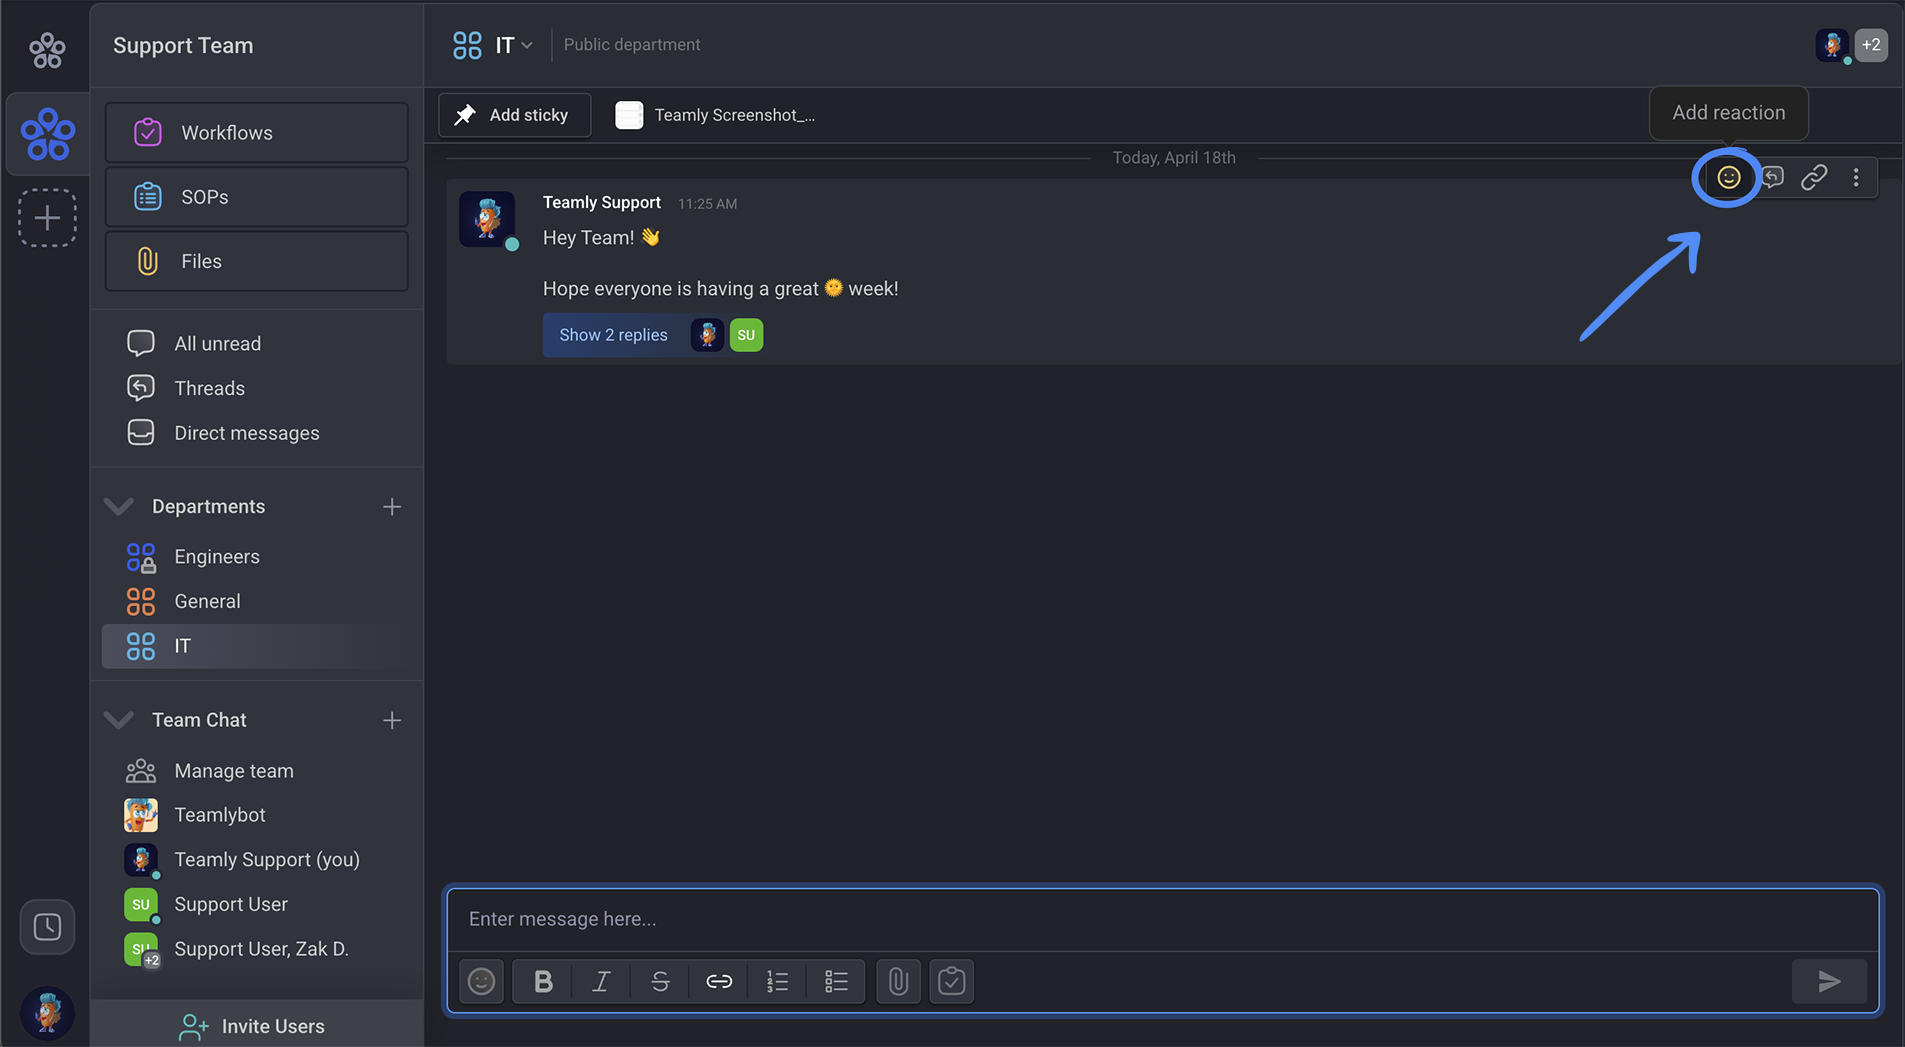1905x1047 pixels.
Task: Click SU avatar beside replies
Action: coord(746,335)
